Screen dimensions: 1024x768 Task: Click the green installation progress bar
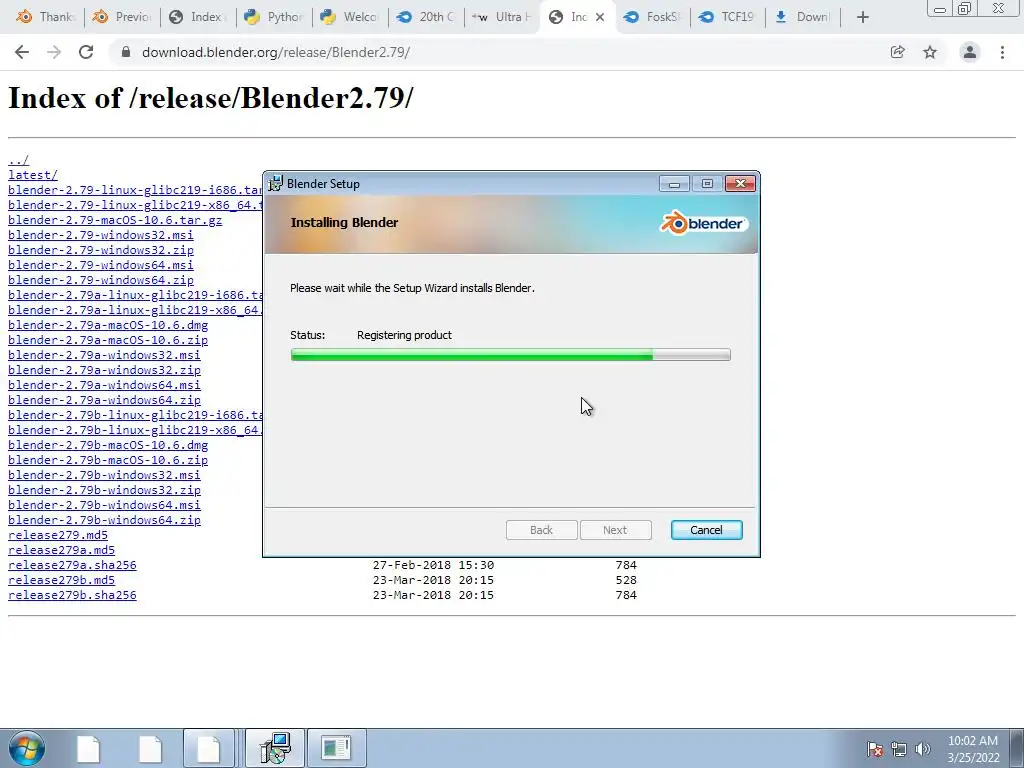(x=511, y=355)
